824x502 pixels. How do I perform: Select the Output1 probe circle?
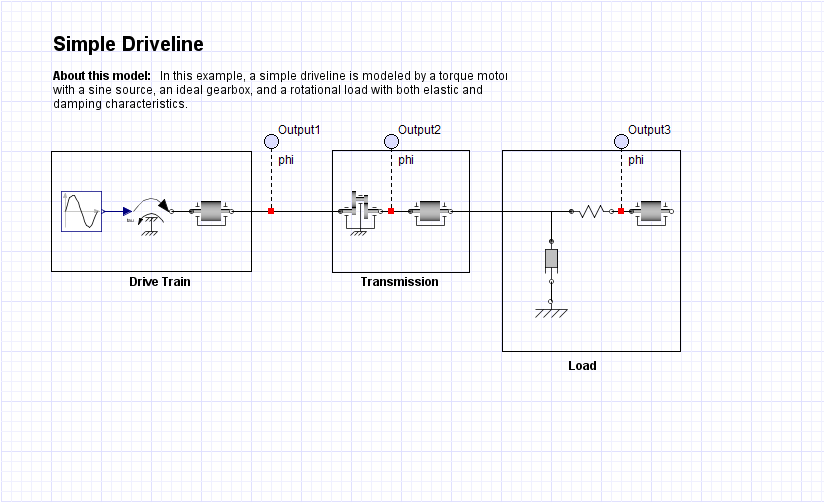(270, 141)
